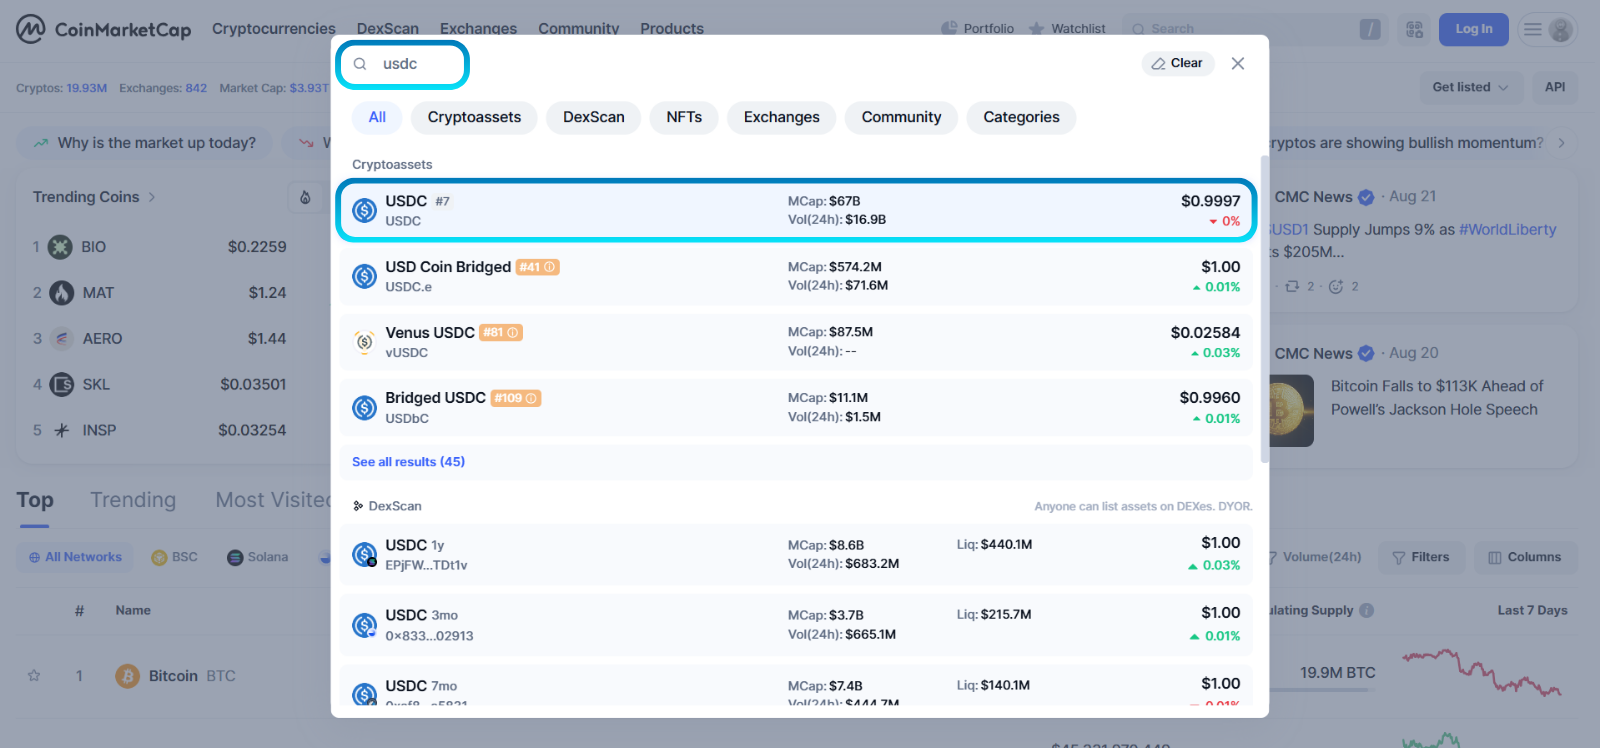Filter results by Cryptoassets
1600x748 pixels.
pyautogui.click(x=474, y=117)
